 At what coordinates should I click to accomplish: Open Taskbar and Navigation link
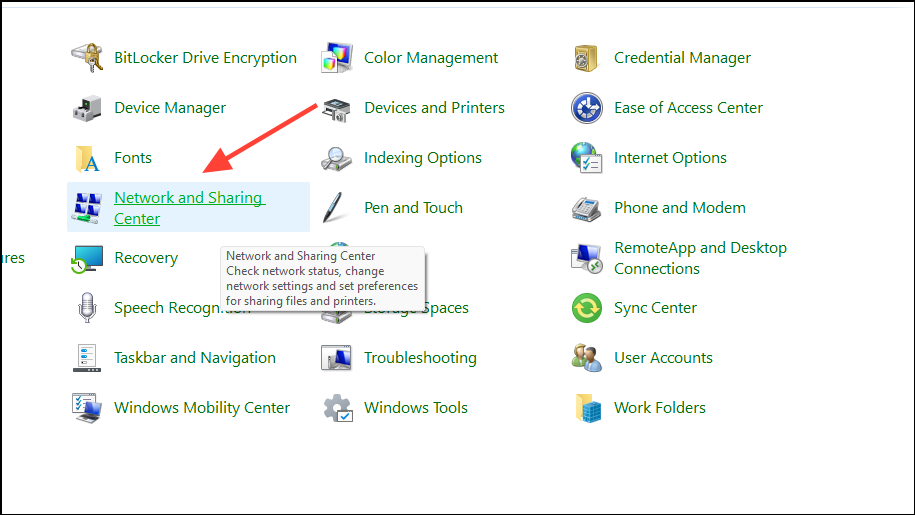(x=195, y=358)
